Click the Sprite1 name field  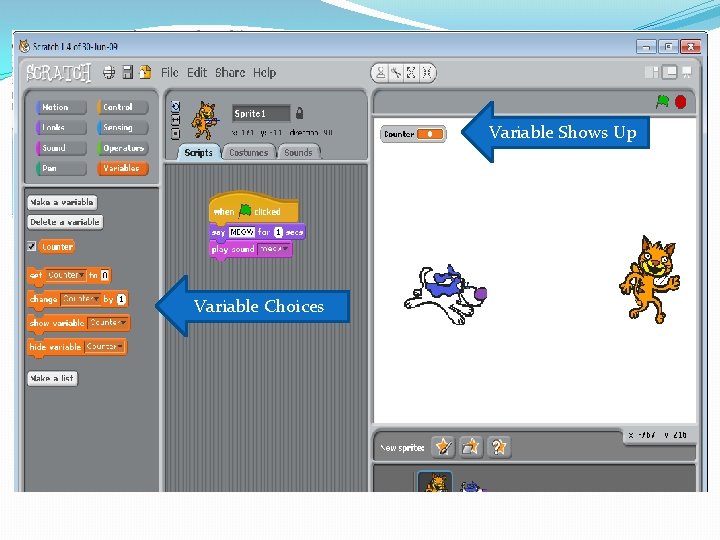click(x=261, y=113)
